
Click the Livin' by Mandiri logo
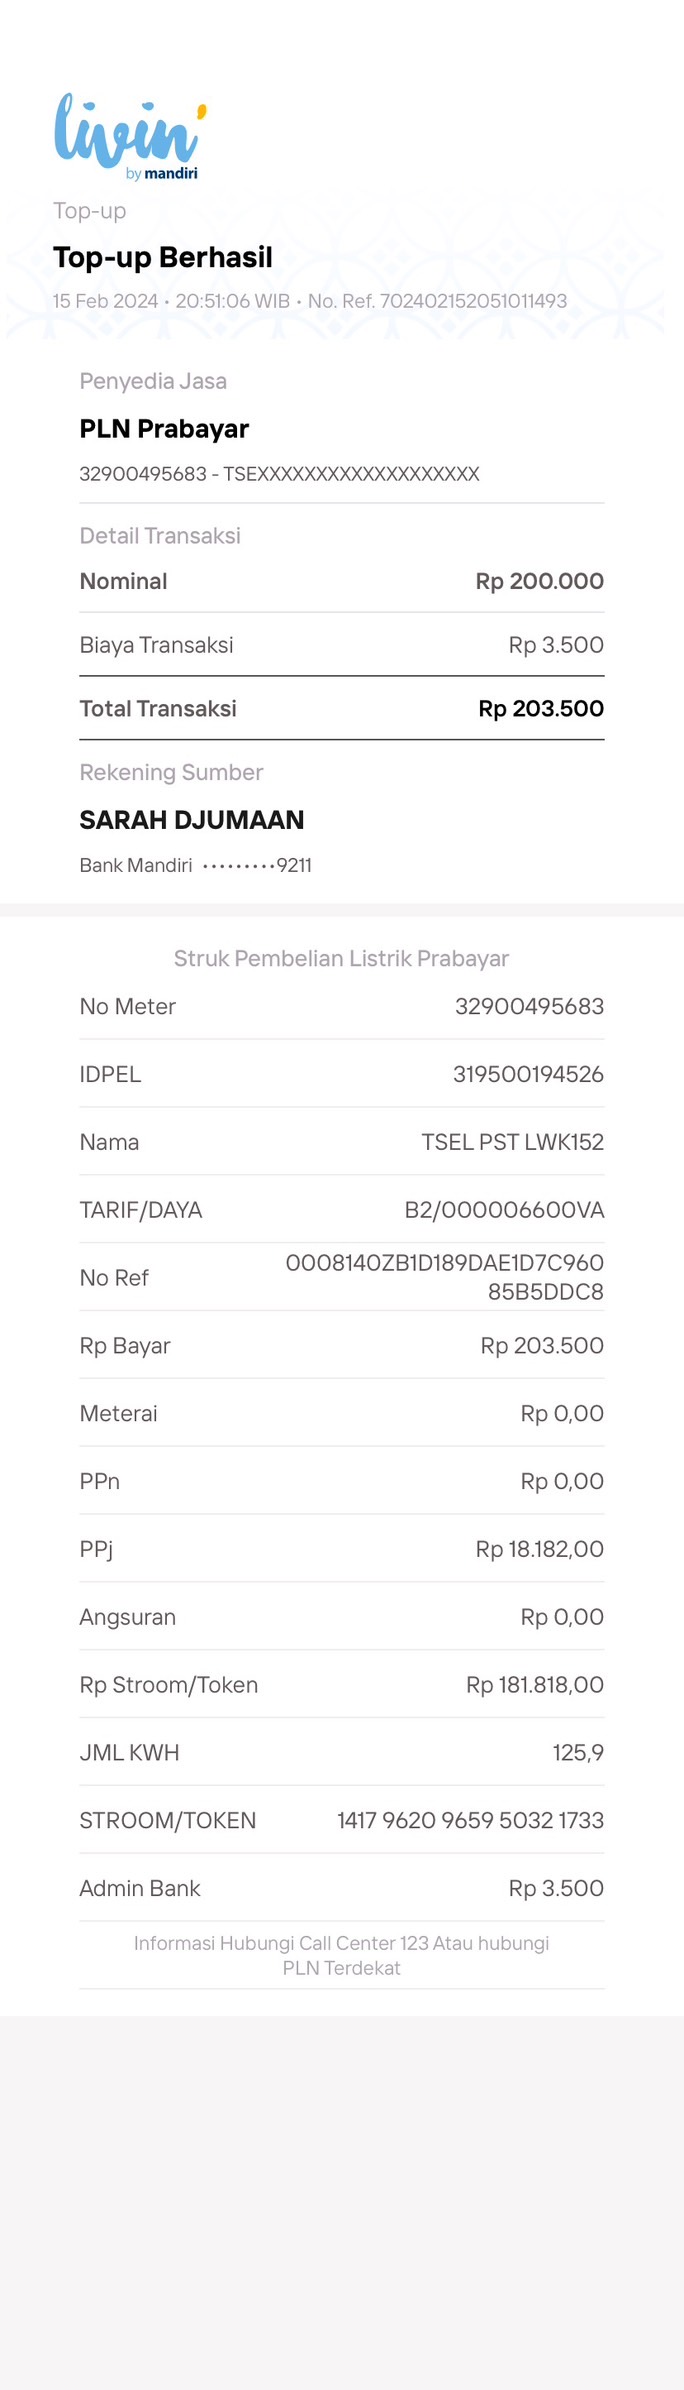point(130,137)
